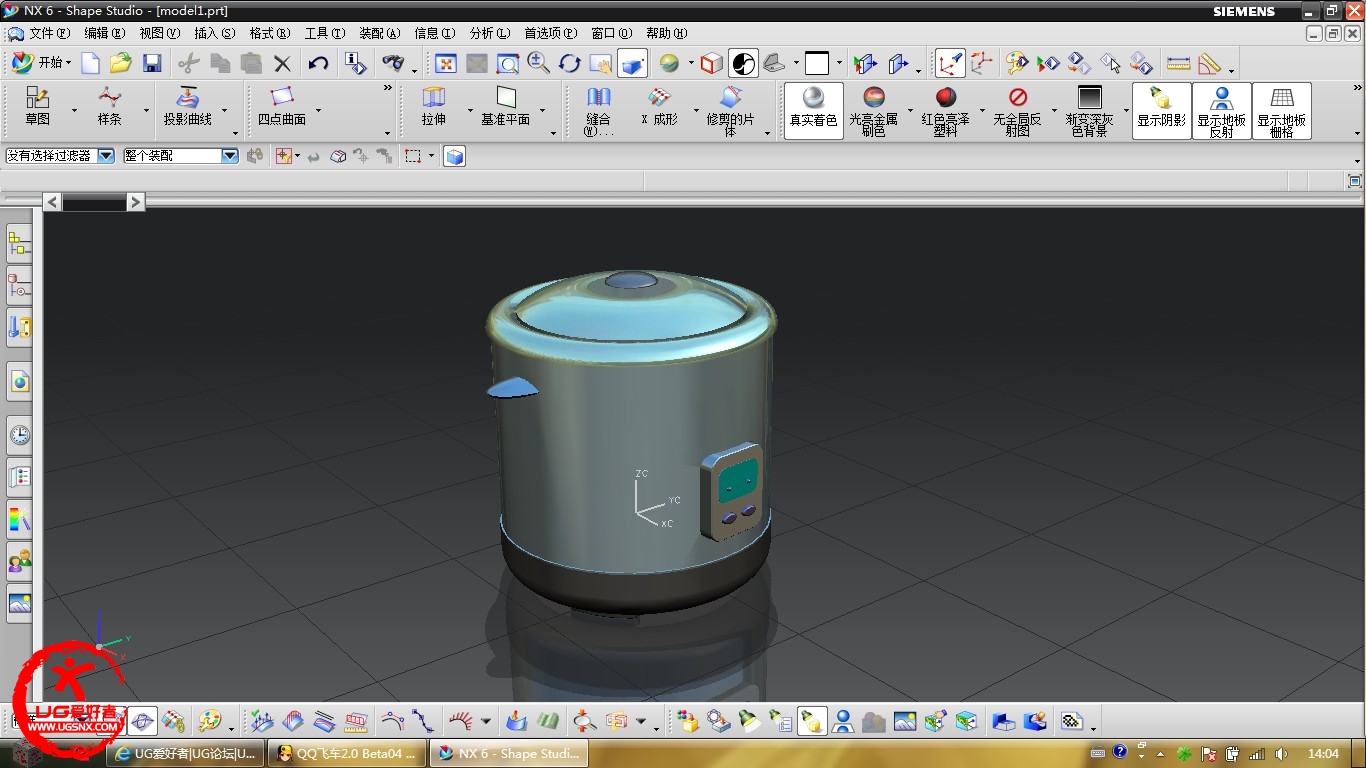
Task: Click the 修剪的片体 (Trimmed Sheet) tool
Action: [731, 110]
